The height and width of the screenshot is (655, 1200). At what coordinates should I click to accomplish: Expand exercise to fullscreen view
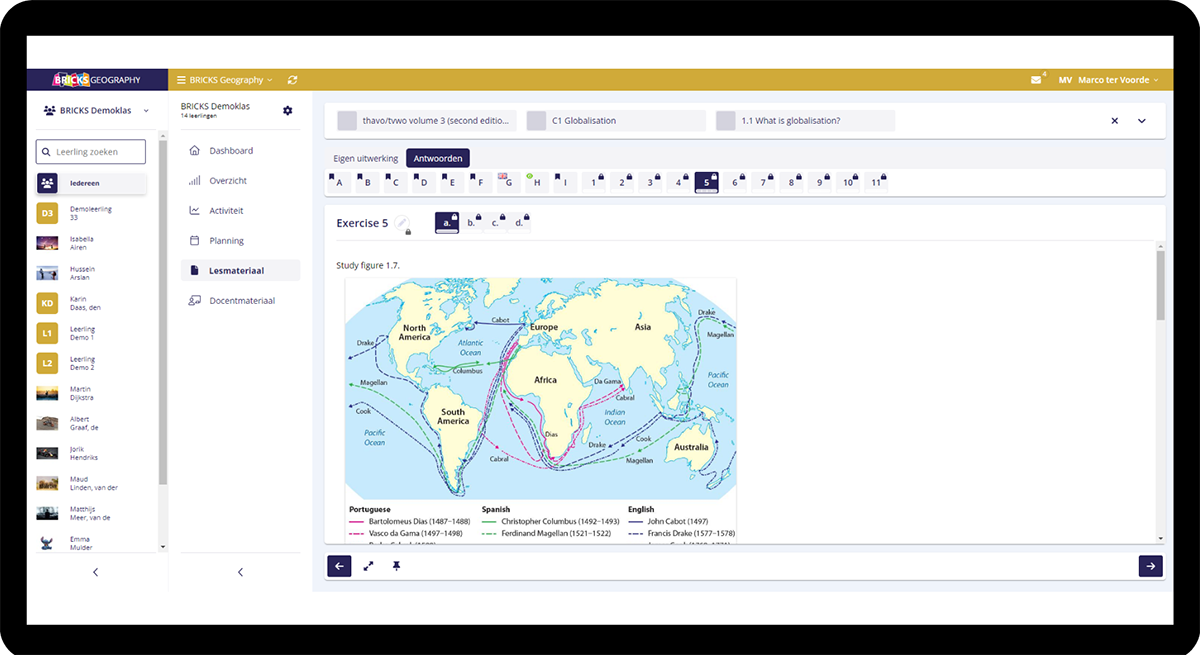[368, 566]
